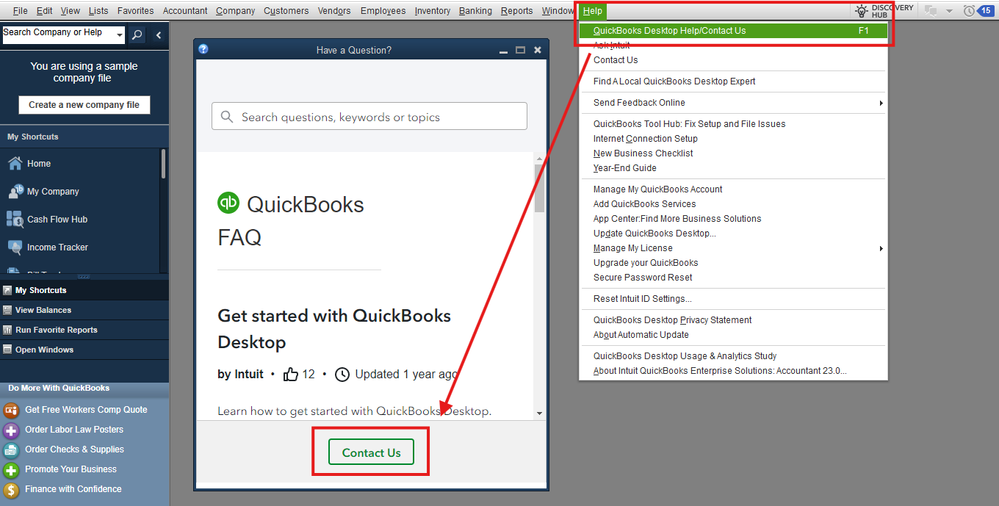Expand the Manage My License submenu arrow

tap(881, 248)
